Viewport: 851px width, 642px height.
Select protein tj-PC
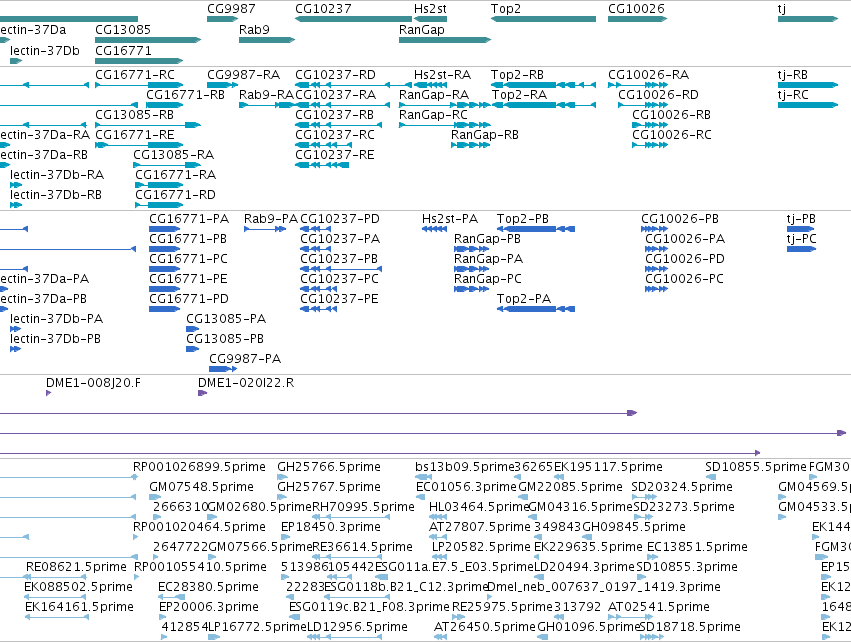click(802, 239)
